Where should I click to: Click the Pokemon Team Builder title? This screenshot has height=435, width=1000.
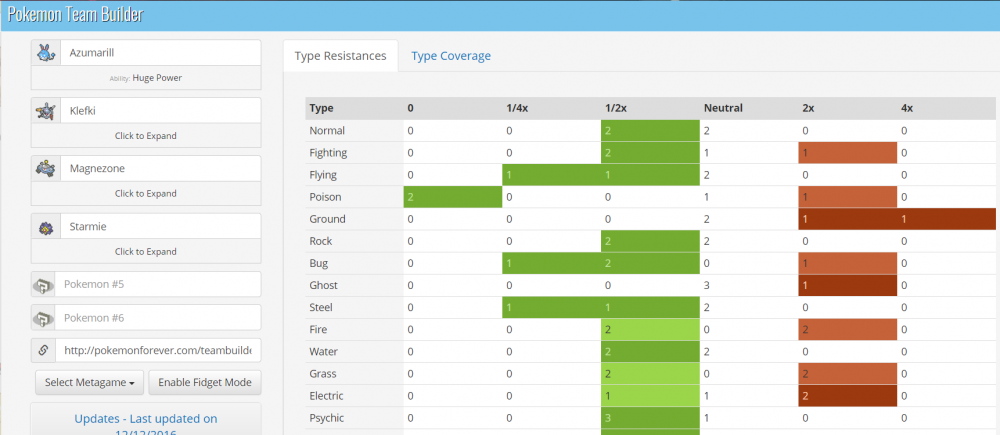[75, 15]
